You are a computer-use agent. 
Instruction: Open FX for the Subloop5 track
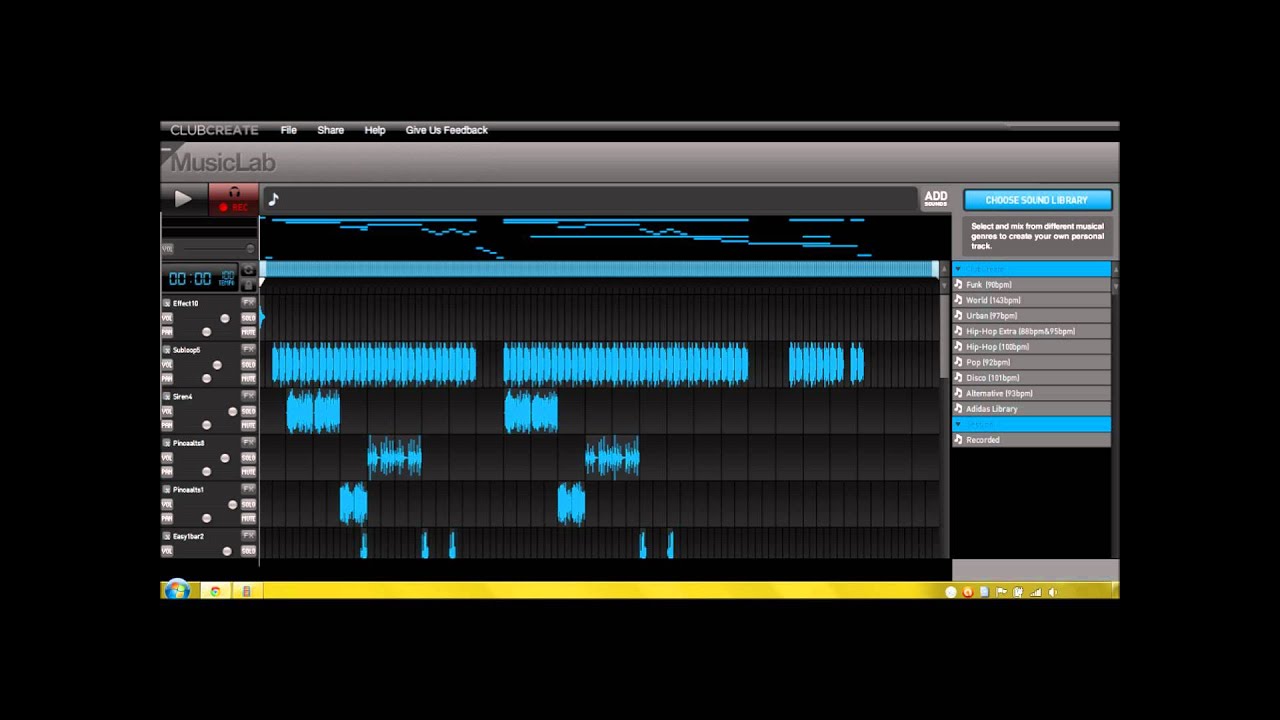(x=249, y=350)
